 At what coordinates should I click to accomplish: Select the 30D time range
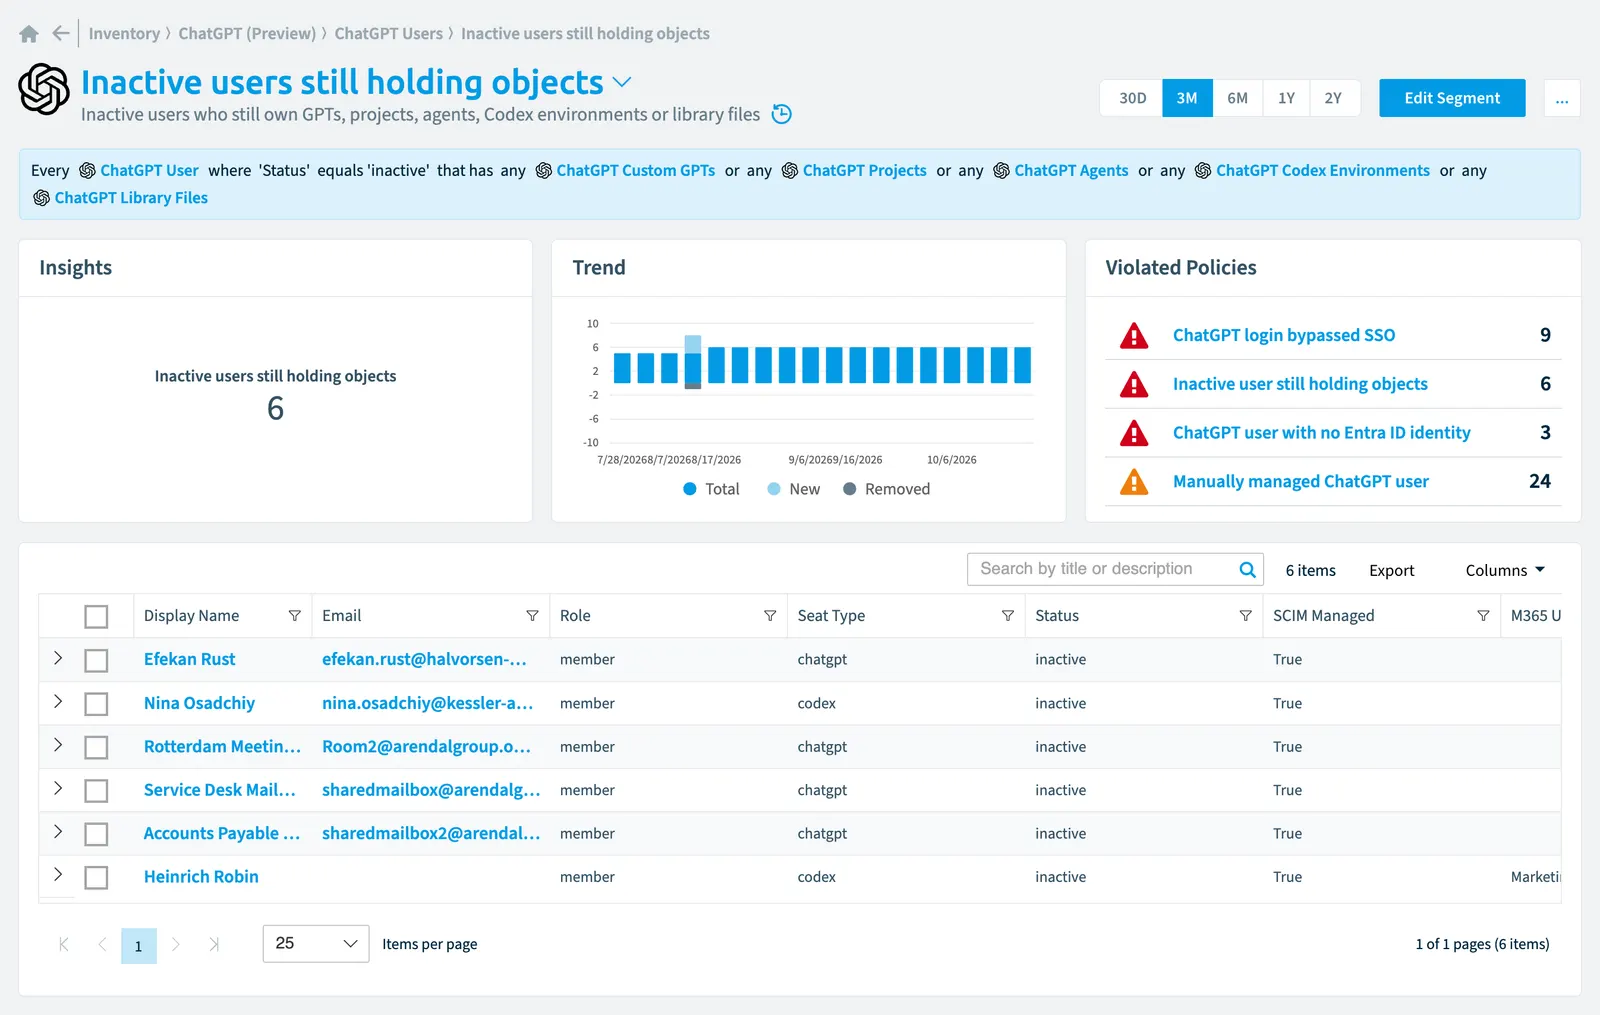coord(1132,98)
